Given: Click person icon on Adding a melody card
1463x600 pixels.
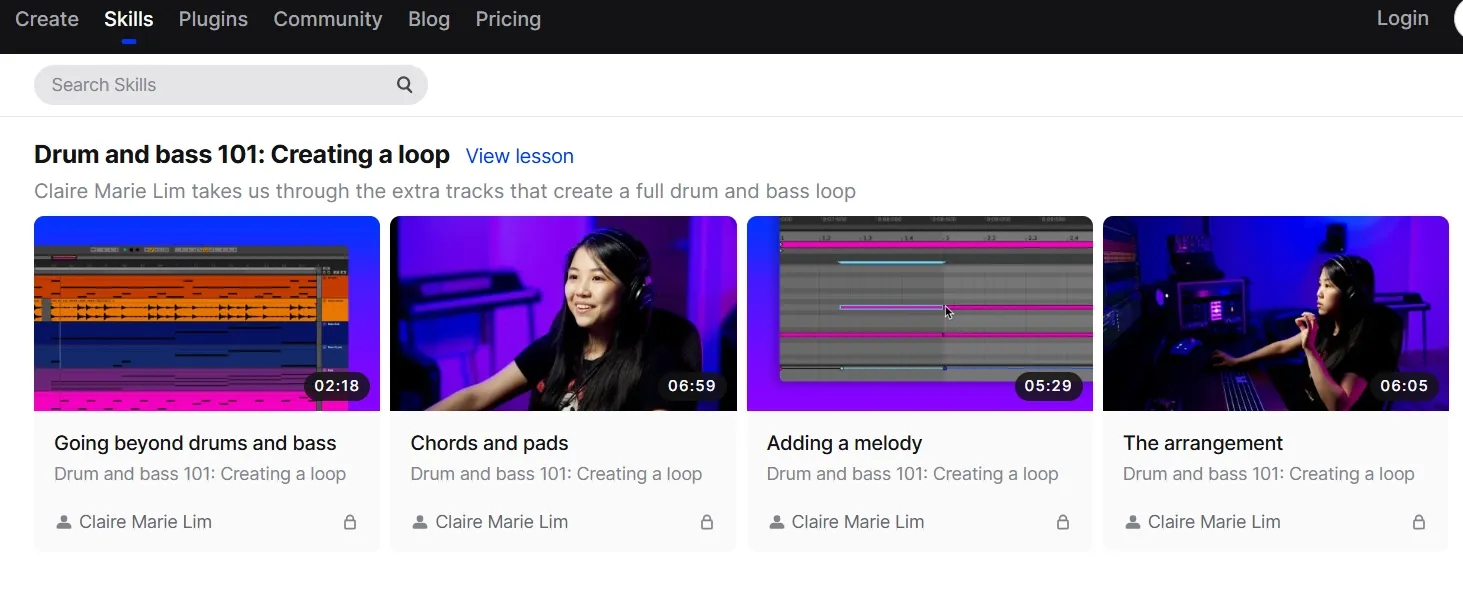Looking at the screenshot, I should (x=776, y=522).
